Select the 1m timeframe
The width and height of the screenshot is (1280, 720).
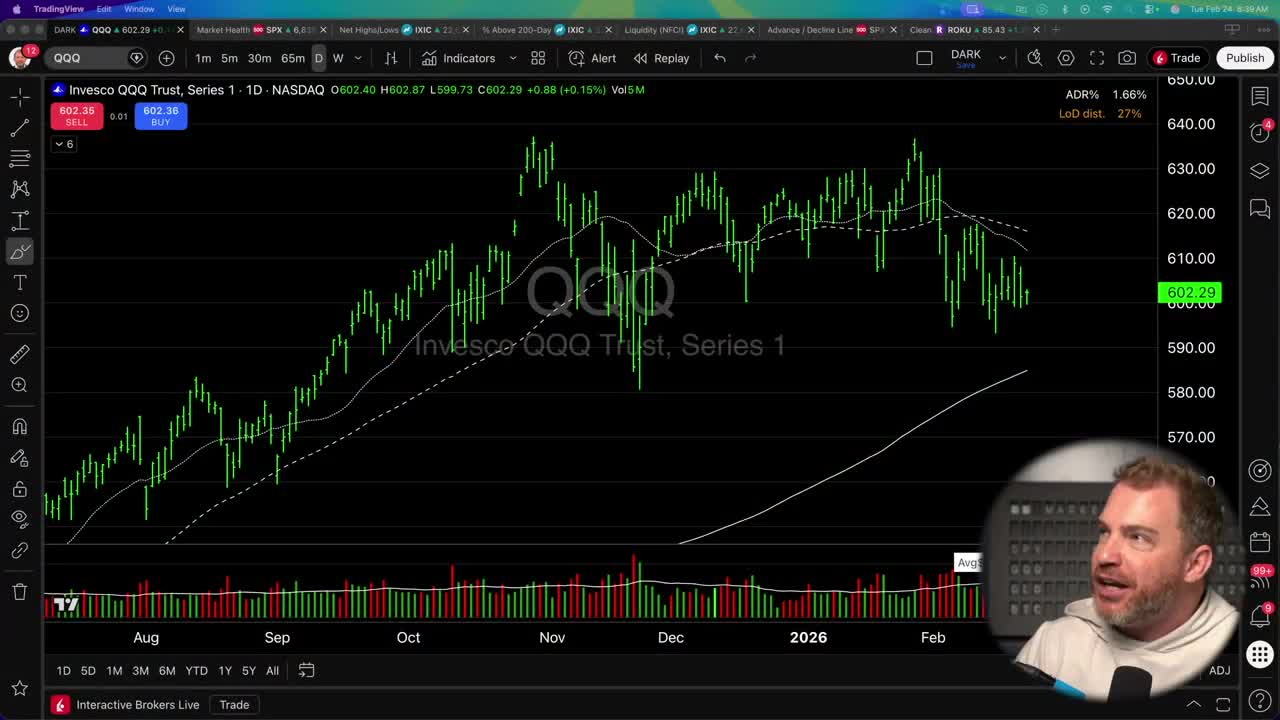coord(203,58)
